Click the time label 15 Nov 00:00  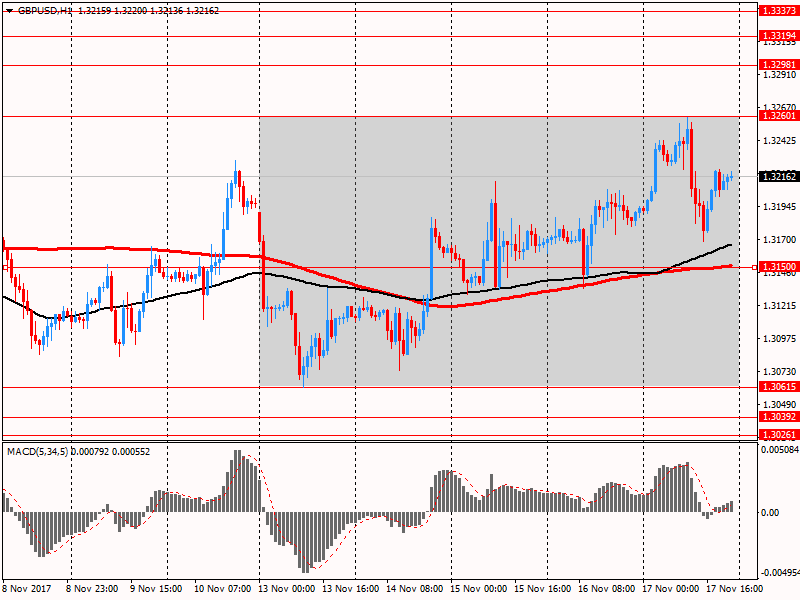[x=479, y=588]
